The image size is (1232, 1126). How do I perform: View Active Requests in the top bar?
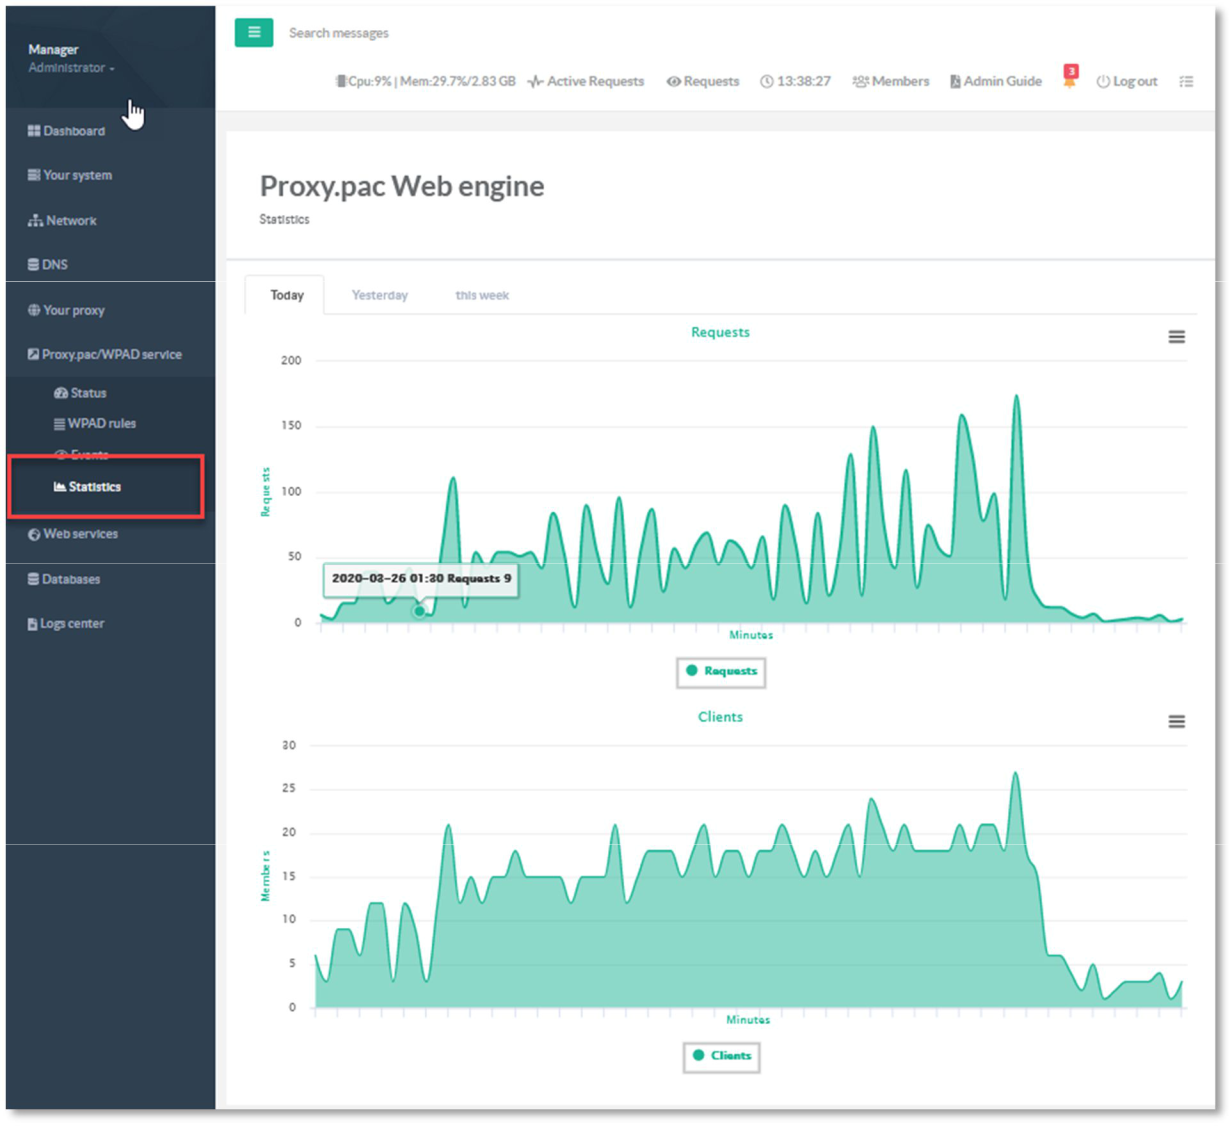586,82
